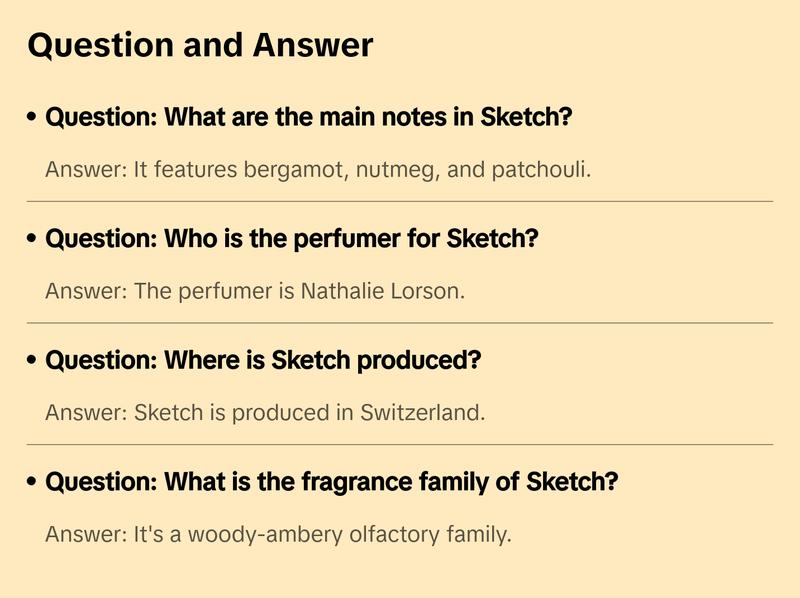
Task: Select the question about Sketch's main notes
Action: (x=309, y=117)
